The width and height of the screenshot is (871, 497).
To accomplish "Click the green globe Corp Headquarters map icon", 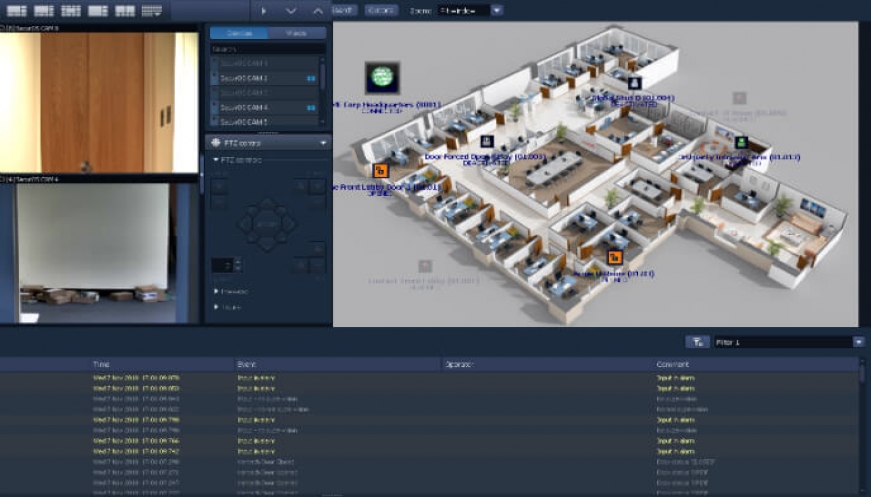I will click(382, 77).
